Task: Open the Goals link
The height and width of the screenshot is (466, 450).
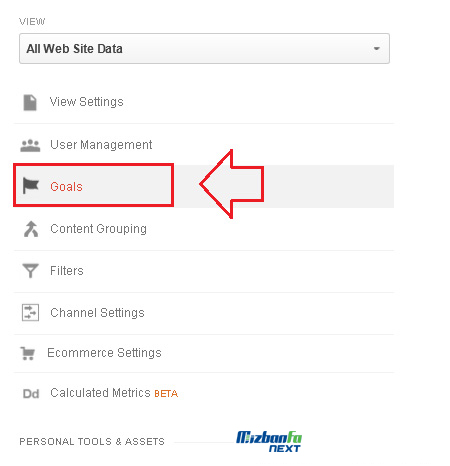Action: (66, 187)
